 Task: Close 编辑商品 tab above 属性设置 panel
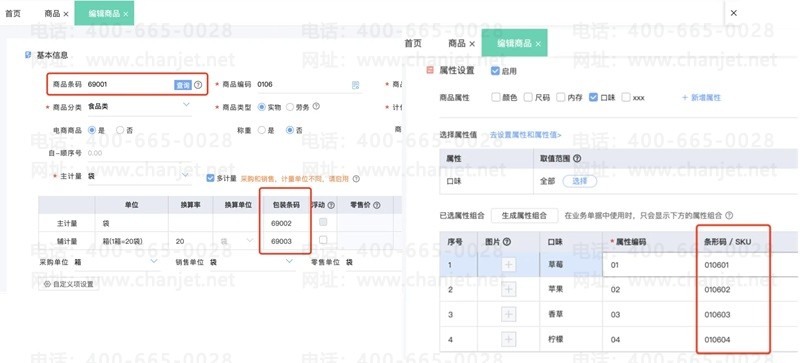point(538,44)
